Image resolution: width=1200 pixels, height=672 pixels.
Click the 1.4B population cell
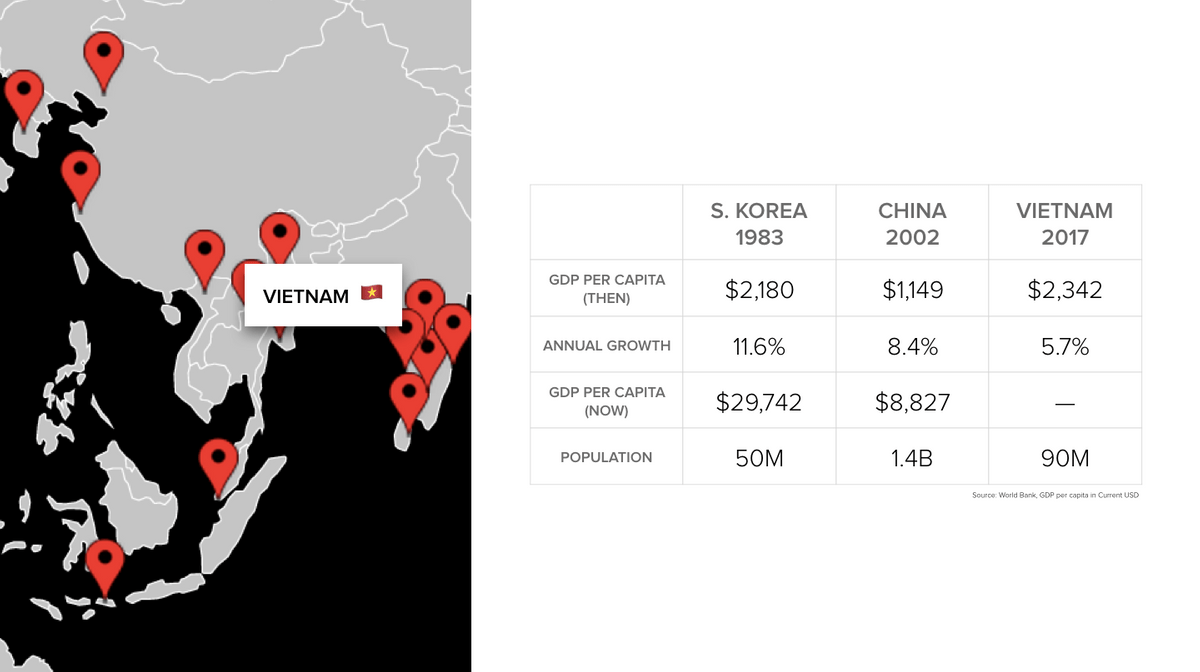pyautogui.click(x=912, y=458)
